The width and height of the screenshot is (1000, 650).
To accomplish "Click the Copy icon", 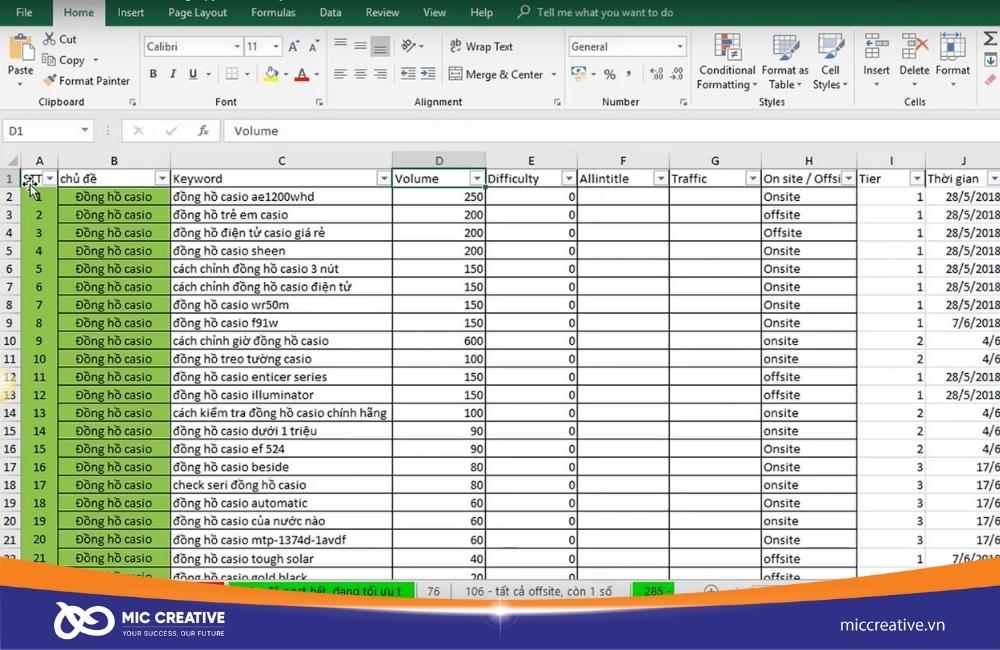I will pos(48,59).
